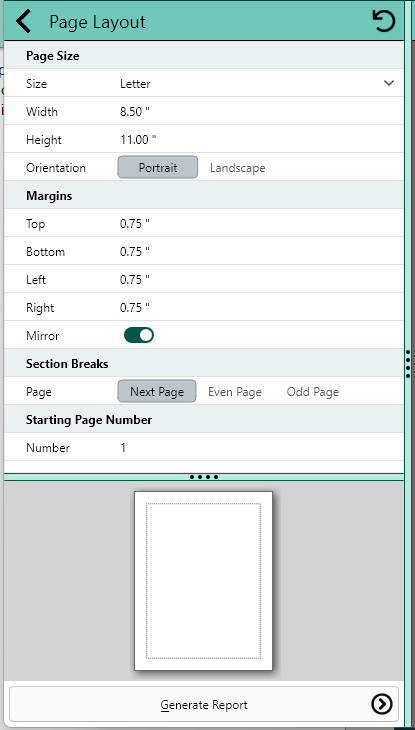Toggle off the Mirror margins switch
Image resolution: width=415 pixels, height=730 pixels.
(139, 335)
